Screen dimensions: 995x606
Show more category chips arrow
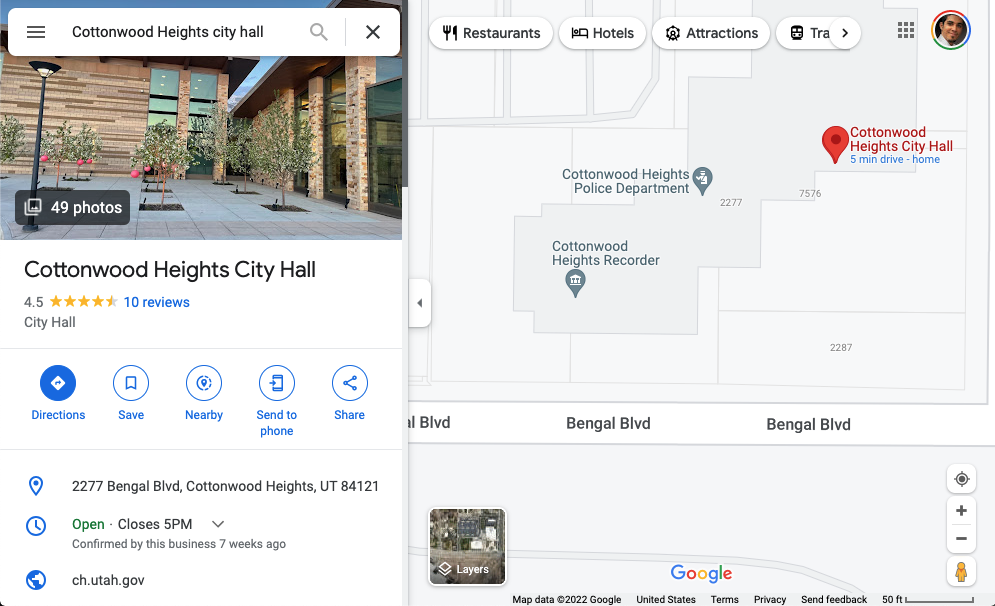(845, 33)
